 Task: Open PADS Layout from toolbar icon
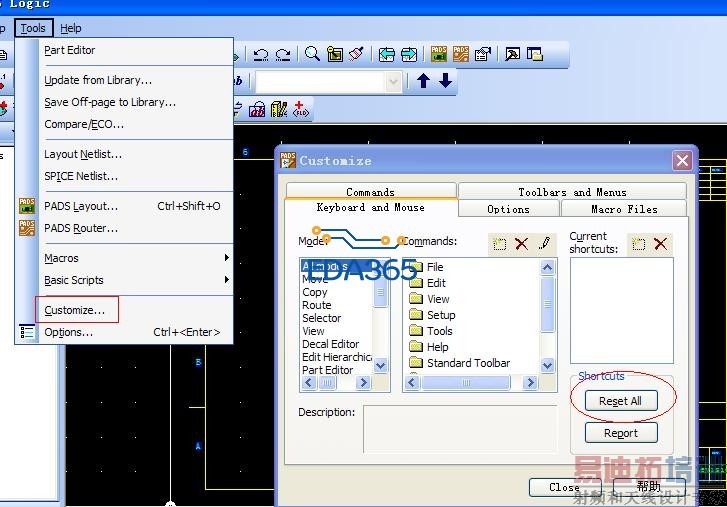tap(438, 54)
